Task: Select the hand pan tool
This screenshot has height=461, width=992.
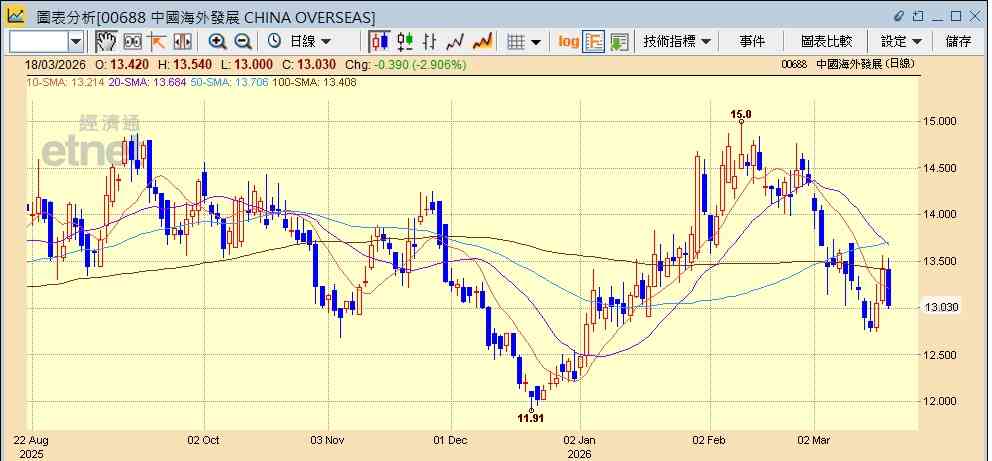Action: pos(106,42)
